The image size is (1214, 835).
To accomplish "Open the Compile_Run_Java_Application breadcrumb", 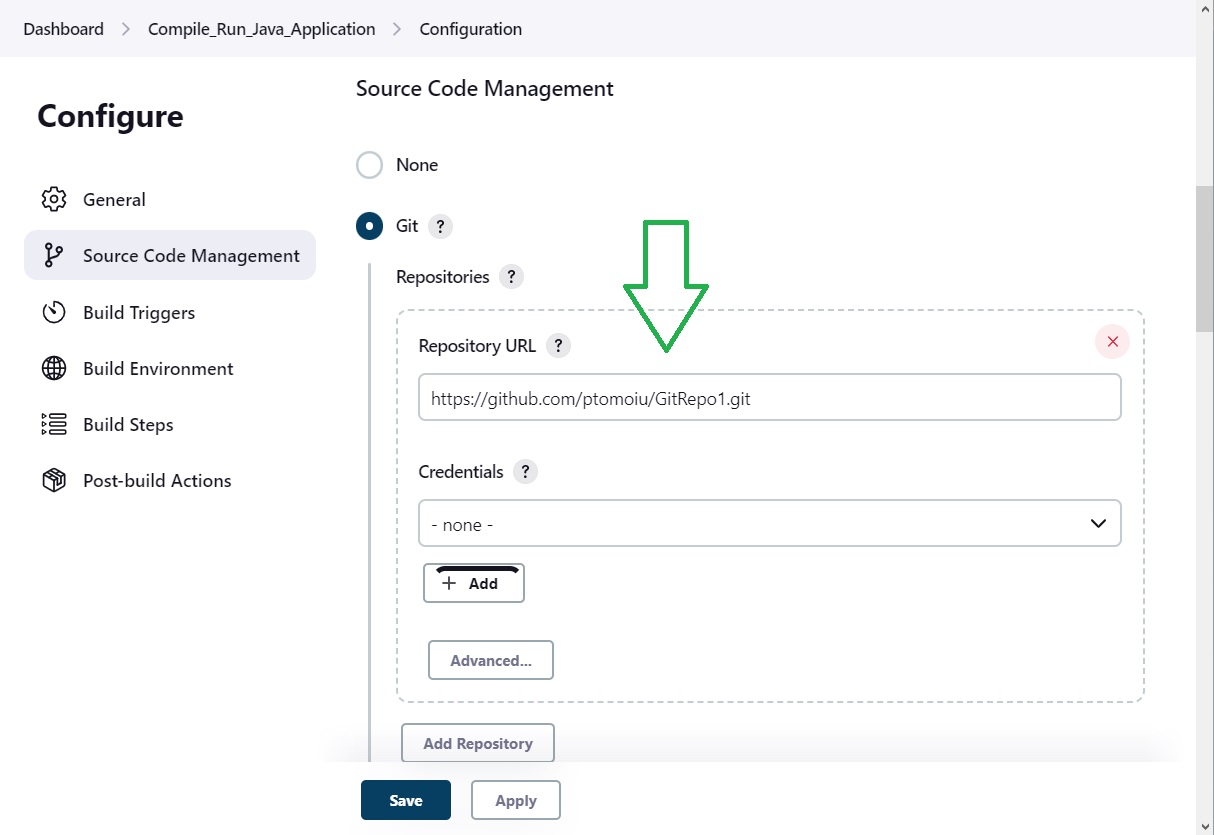I will tap(262, 29).
